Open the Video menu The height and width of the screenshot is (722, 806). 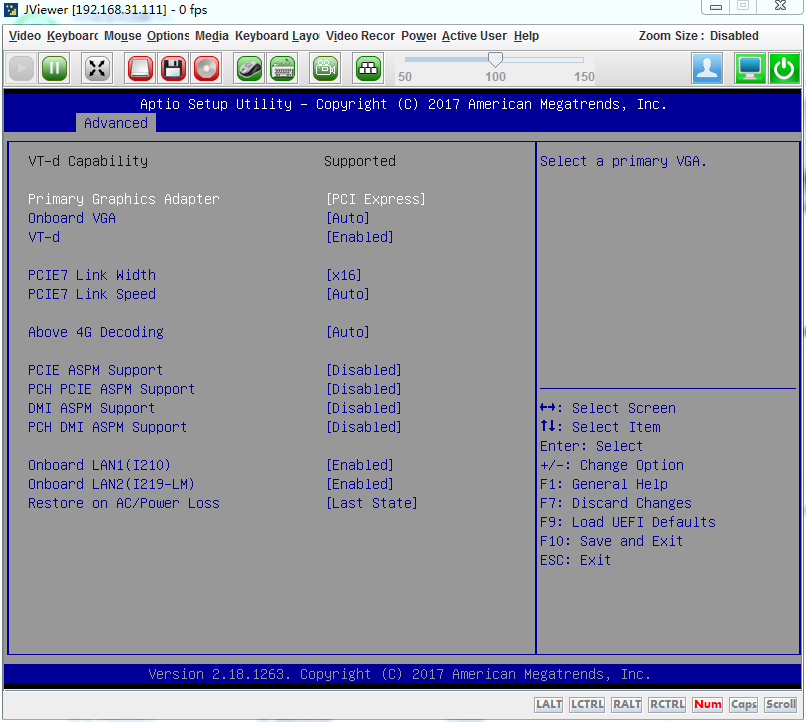pyautogui.click(x=25, y=36)
